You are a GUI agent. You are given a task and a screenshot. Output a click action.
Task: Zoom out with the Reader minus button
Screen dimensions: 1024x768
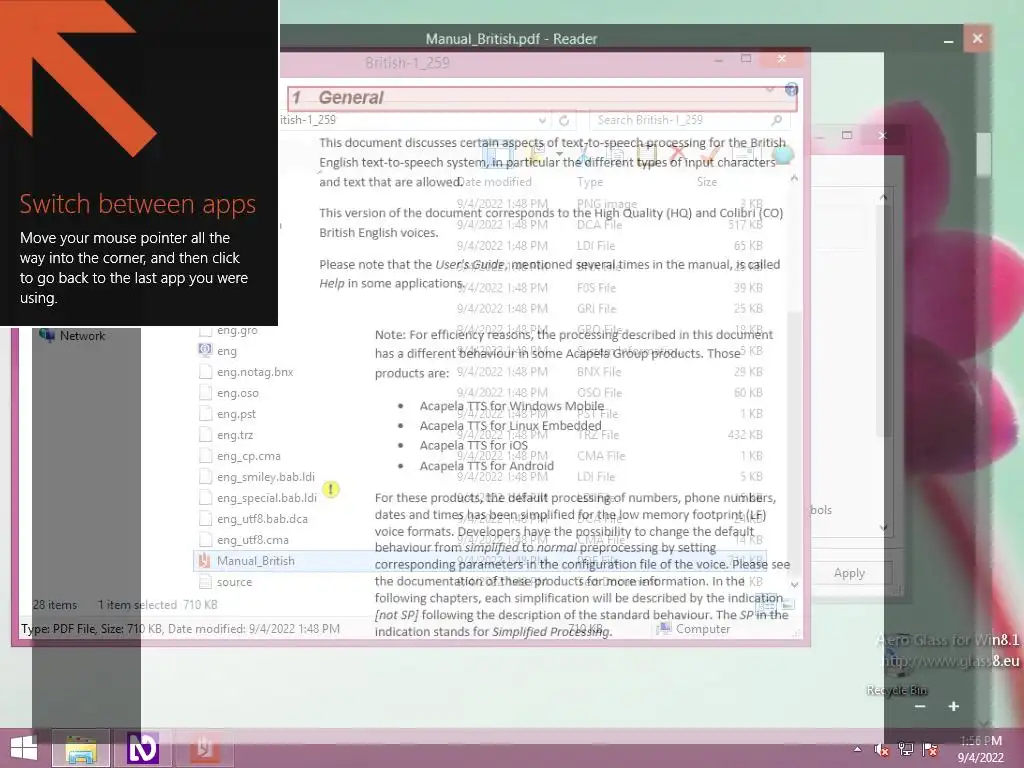pyautogui.click(x=920, y=707)
